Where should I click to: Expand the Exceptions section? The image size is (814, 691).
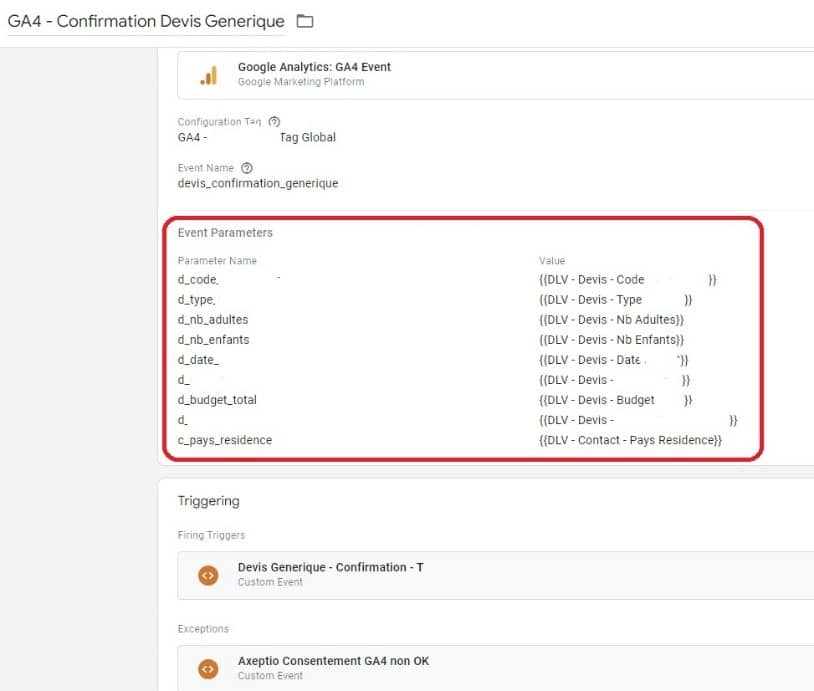tap(203, 629)
